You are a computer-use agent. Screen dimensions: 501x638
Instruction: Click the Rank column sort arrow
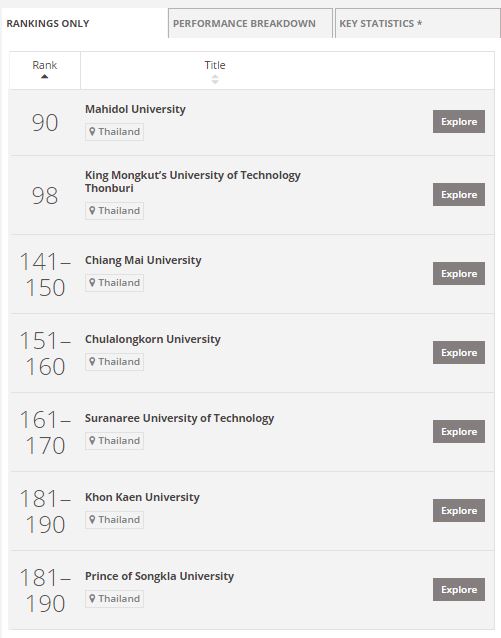point(44,76)
